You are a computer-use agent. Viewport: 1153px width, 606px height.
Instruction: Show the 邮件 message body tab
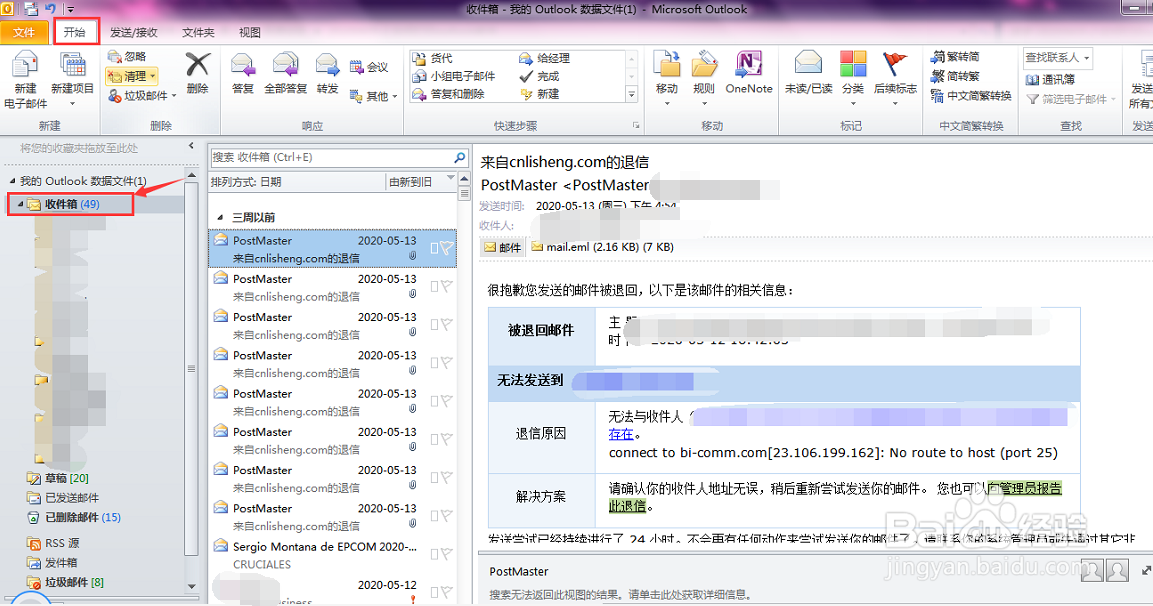(503, 247)
